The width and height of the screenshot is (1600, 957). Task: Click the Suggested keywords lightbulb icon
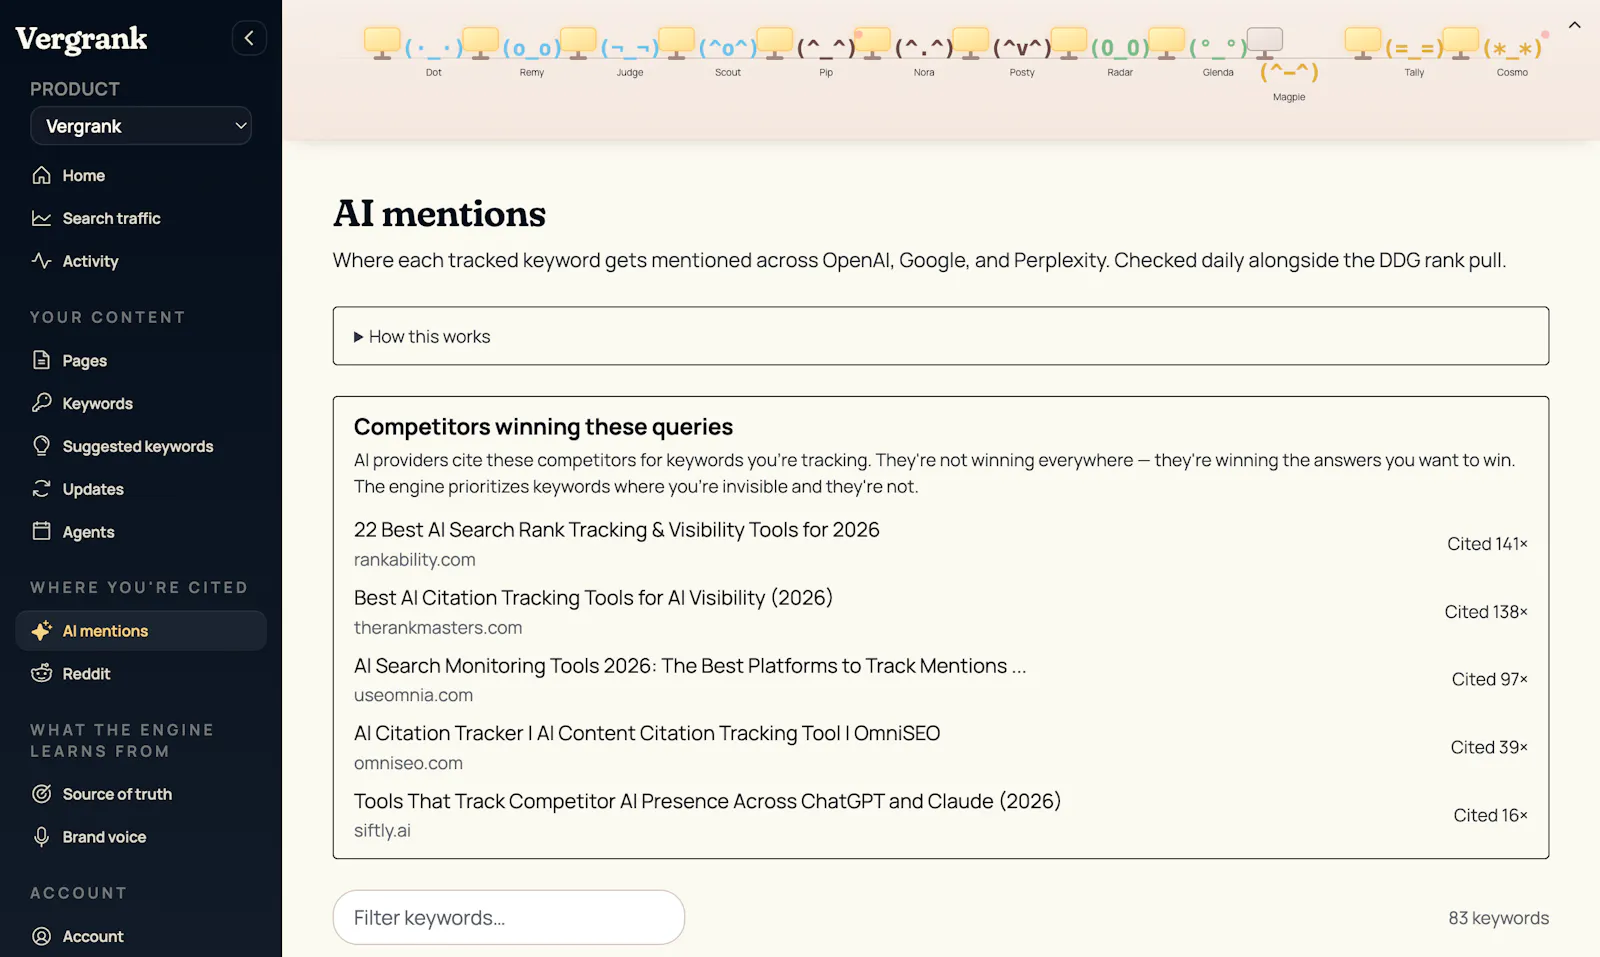tap(41, 446)
